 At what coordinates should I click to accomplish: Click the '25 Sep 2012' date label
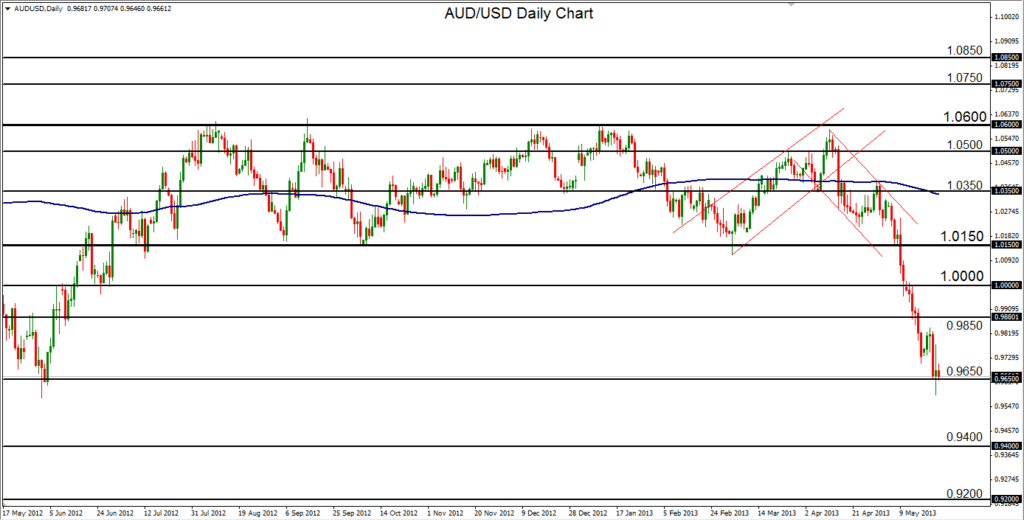coord(353,514)
